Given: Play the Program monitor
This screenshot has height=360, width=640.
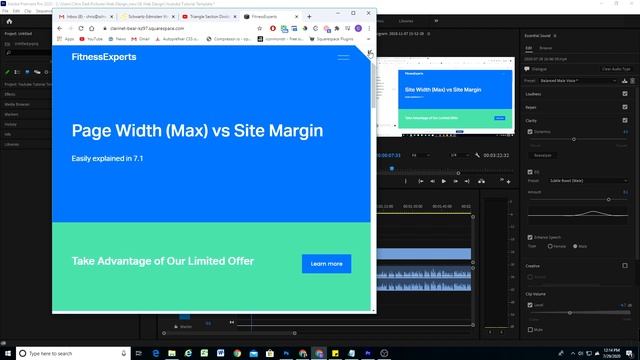Looking at the screenshot, I should coord(444,181).
